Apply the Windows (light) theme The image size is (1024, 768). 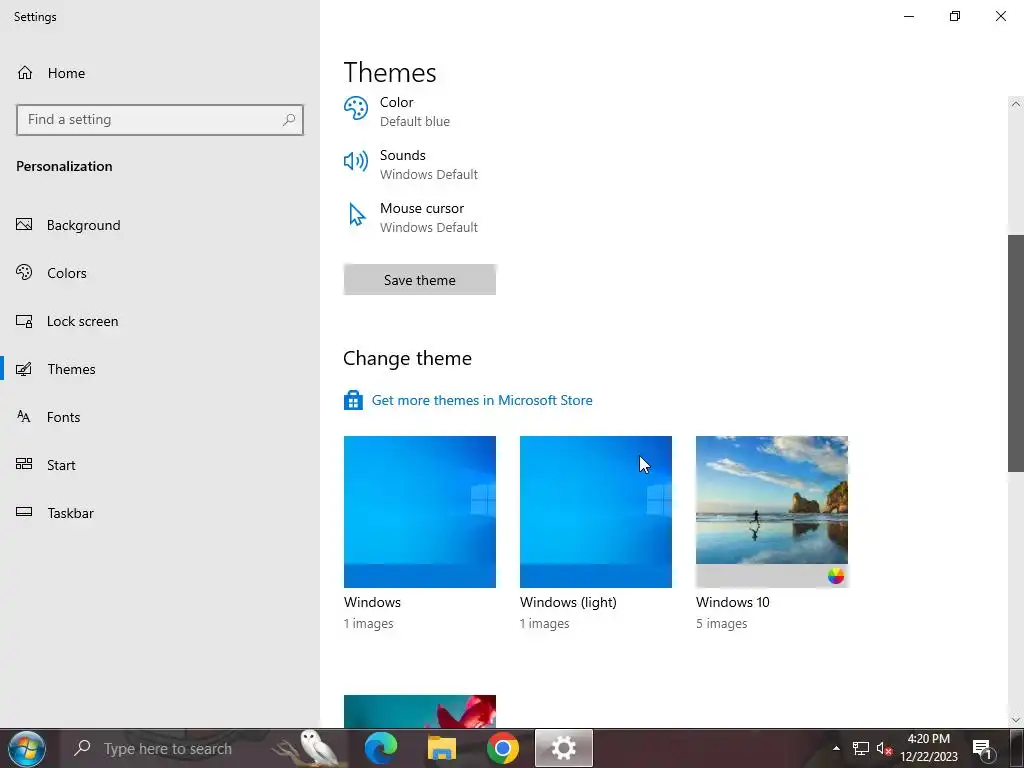point(596,511)
